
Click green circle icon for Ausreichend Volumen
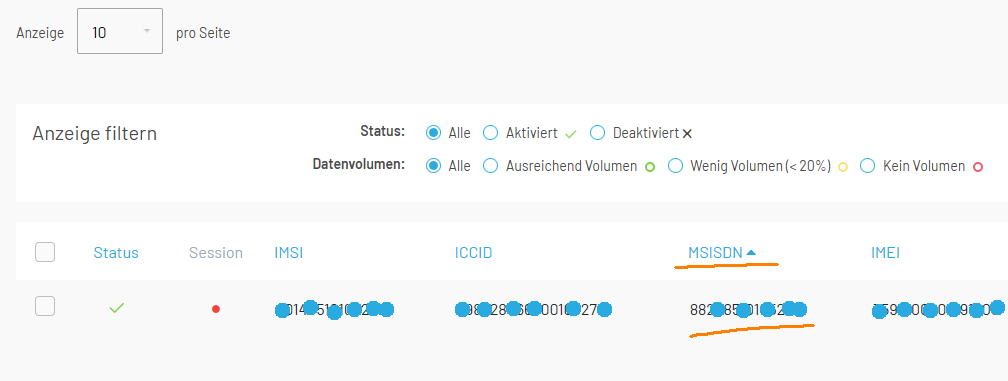coord(649,167)
